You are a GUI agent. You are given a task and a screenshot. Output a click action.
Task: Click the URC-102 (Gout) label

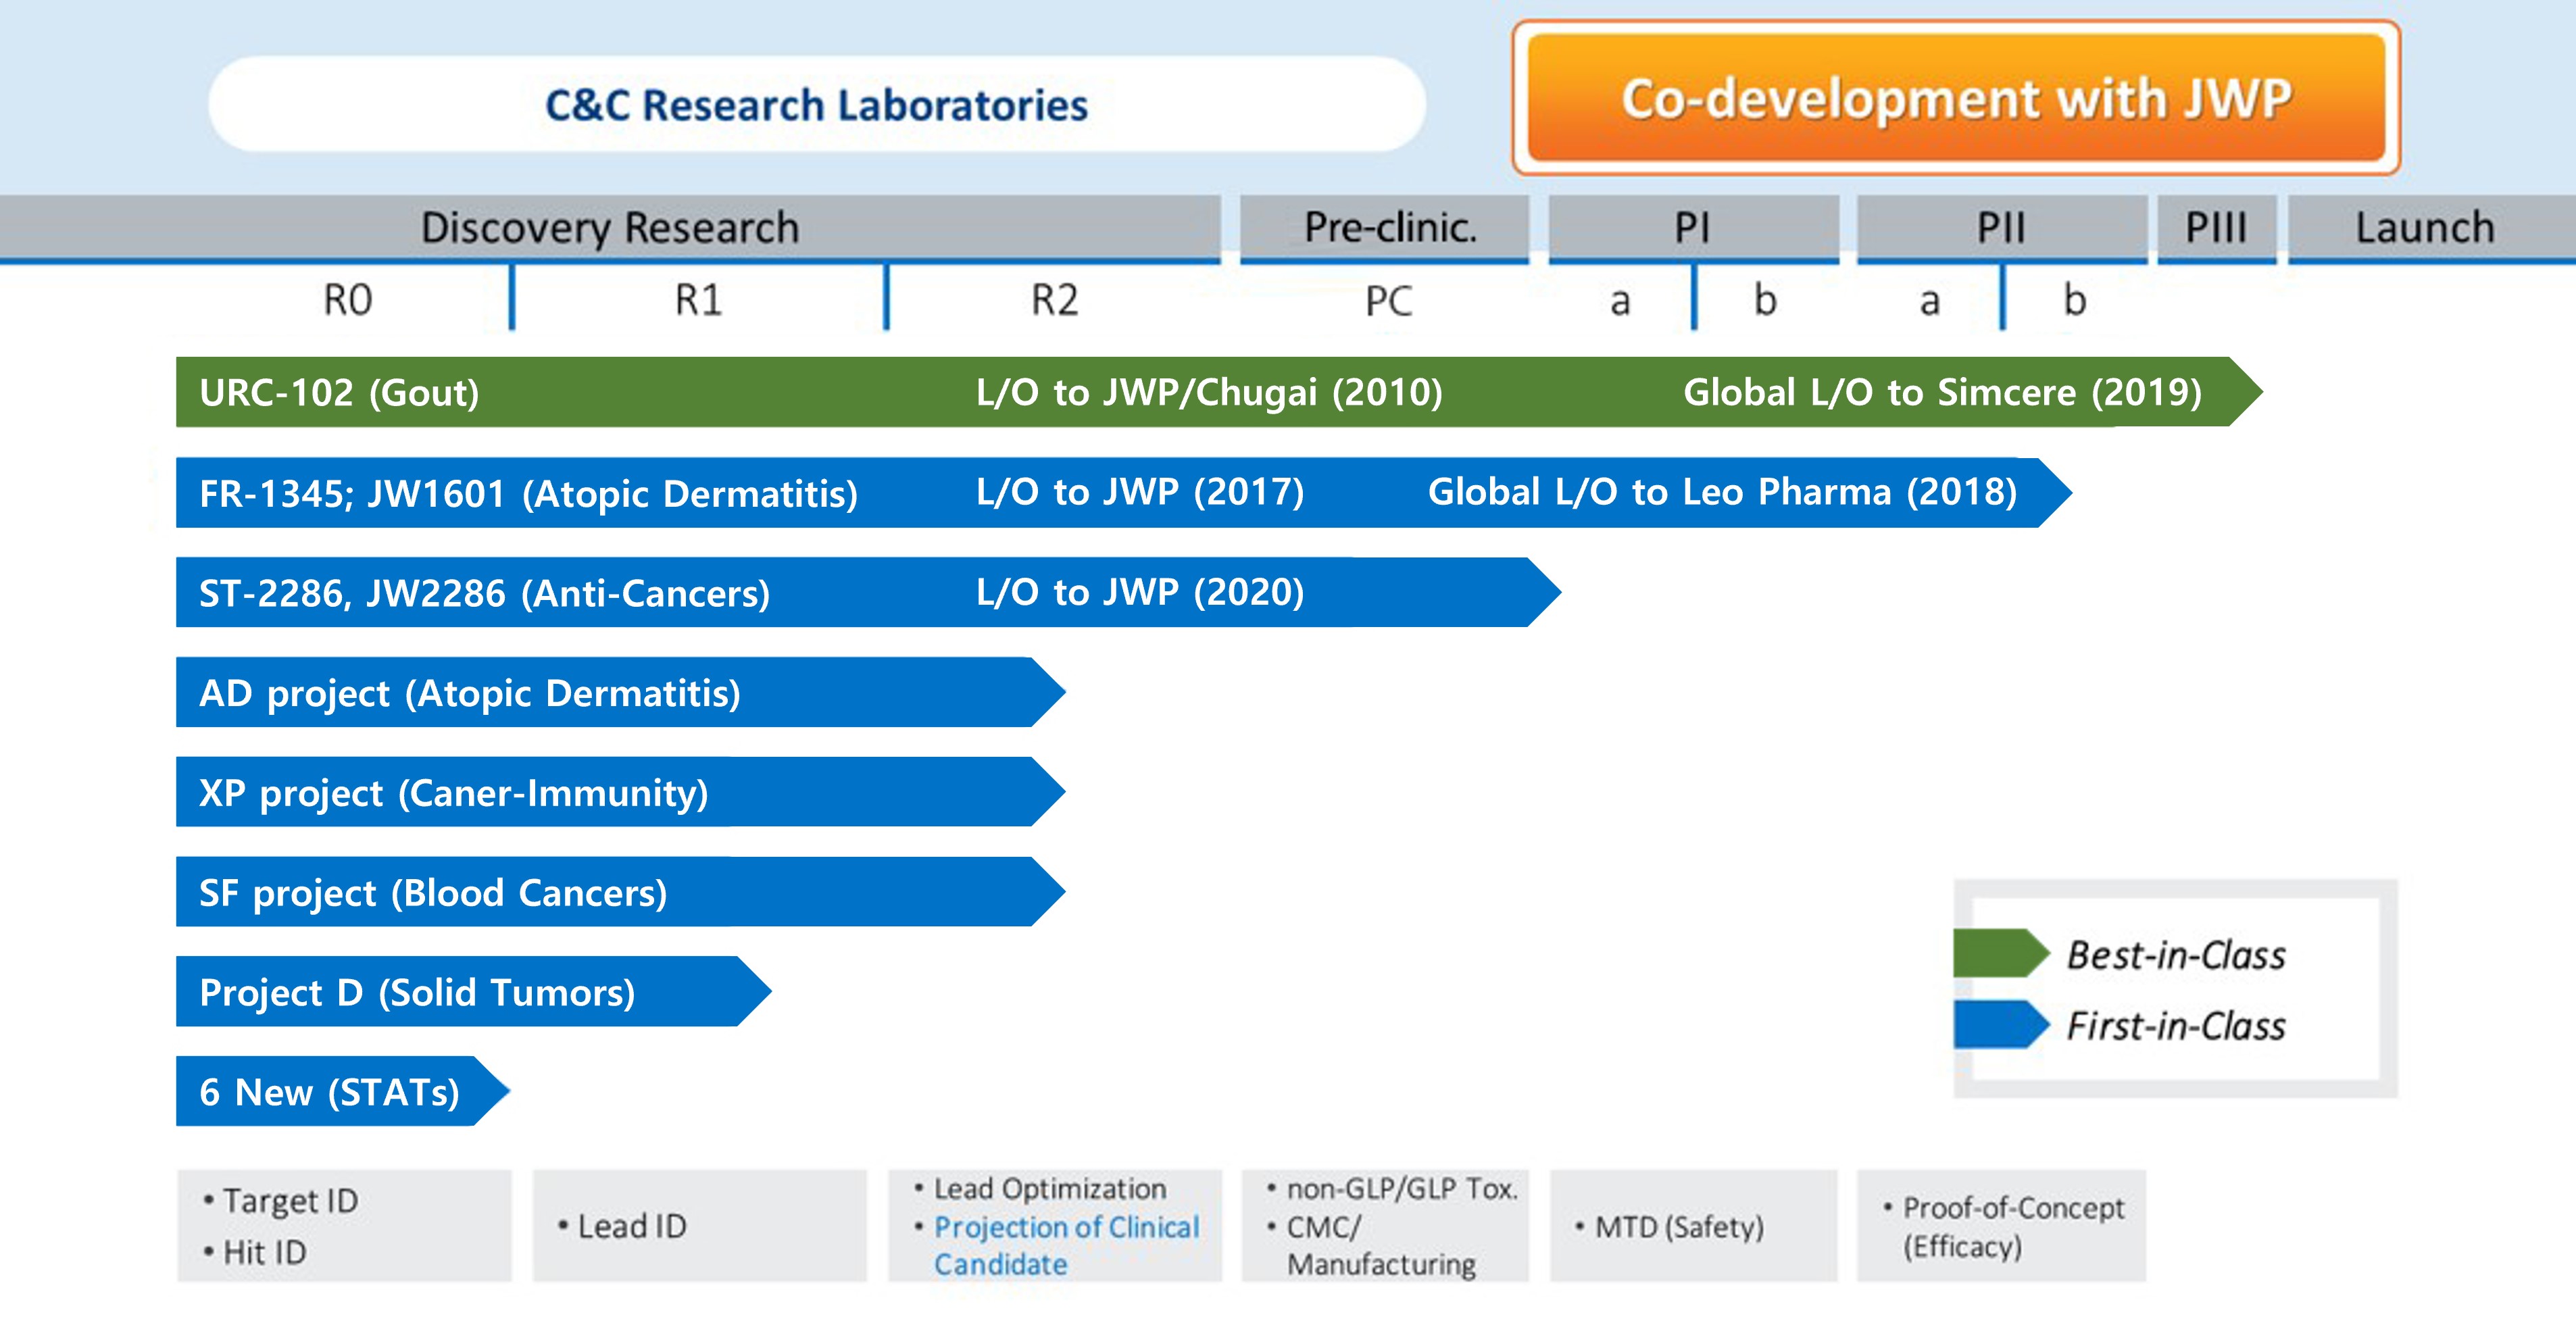(339, 392)
